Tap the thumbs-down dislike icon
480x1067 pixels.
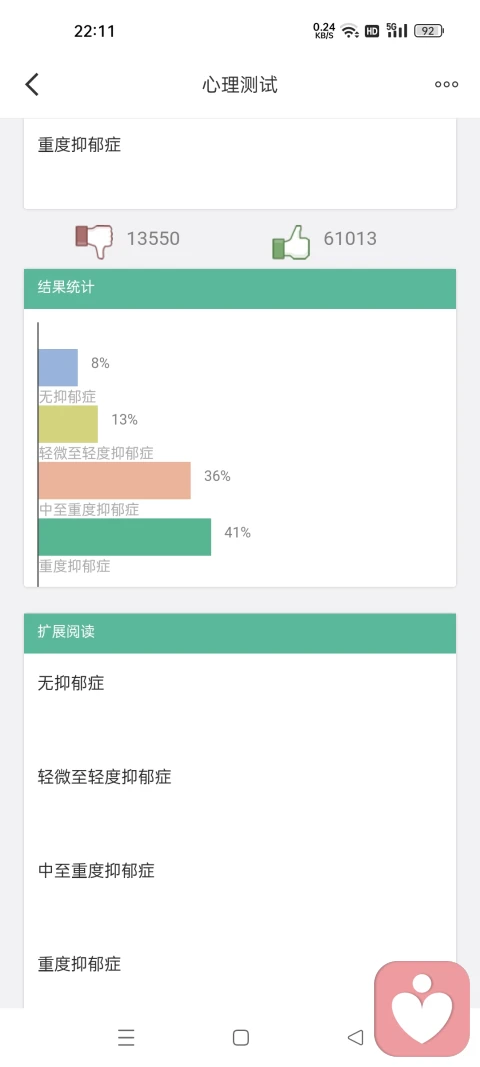(x=94, y=240)
